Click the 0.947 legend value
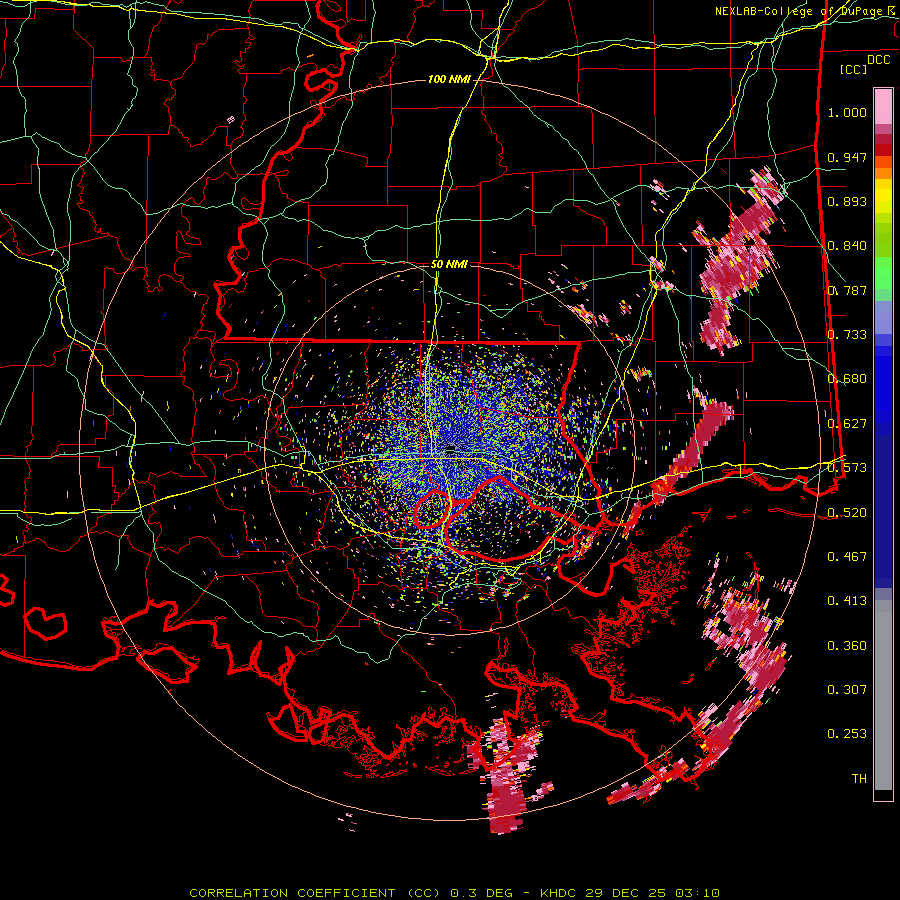This screenshot has height=900, width=900. coord(847,157)
